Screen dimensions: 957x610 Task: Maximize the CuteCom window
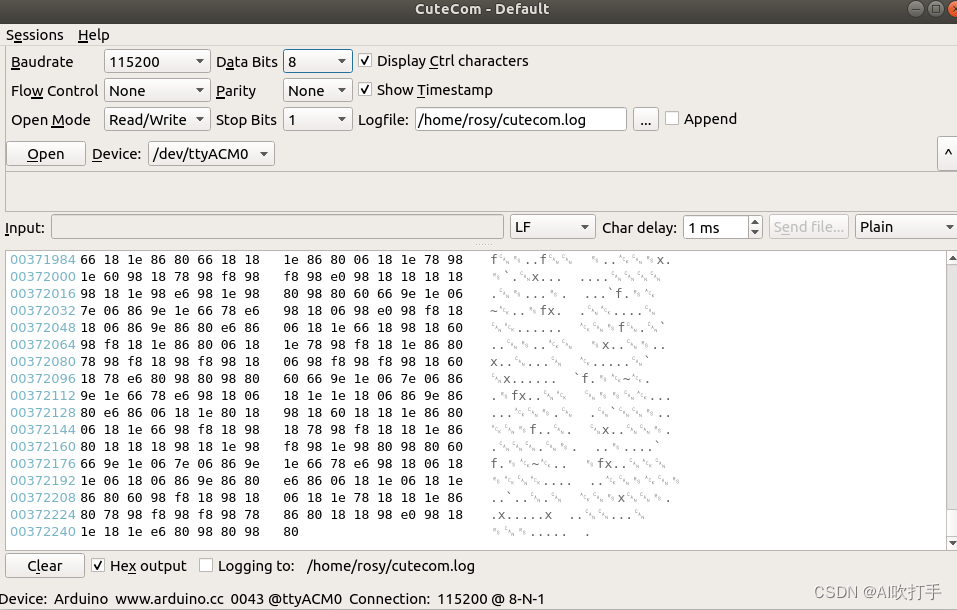coord(935,9)
